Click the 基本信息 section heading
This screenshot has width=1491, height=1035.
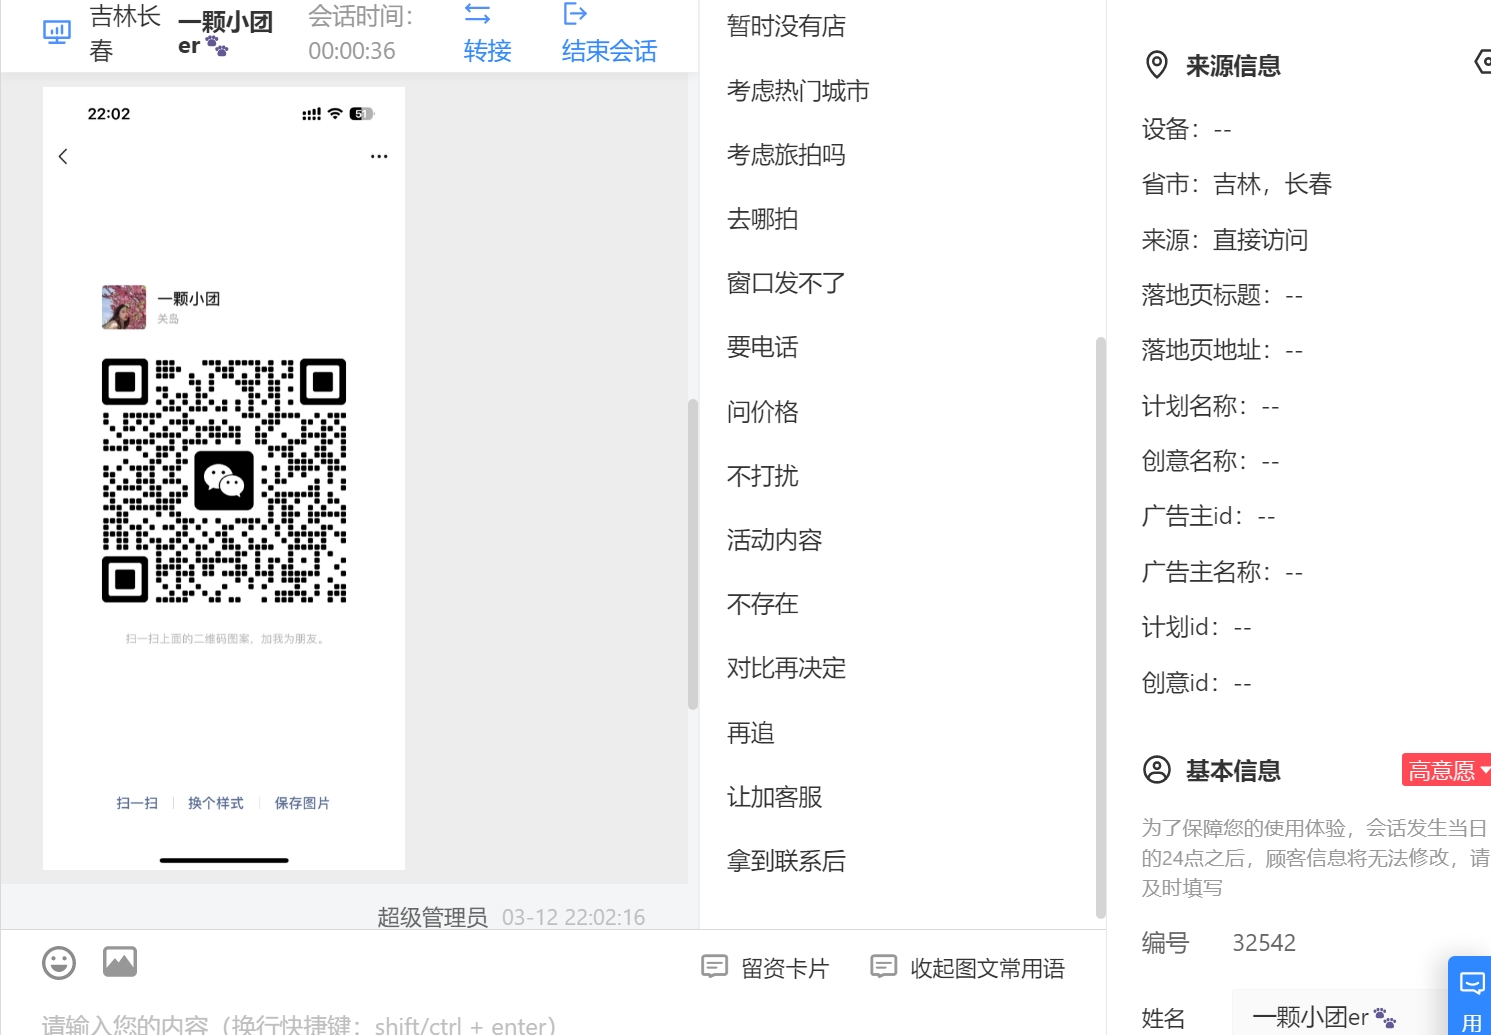point(1233,771)
